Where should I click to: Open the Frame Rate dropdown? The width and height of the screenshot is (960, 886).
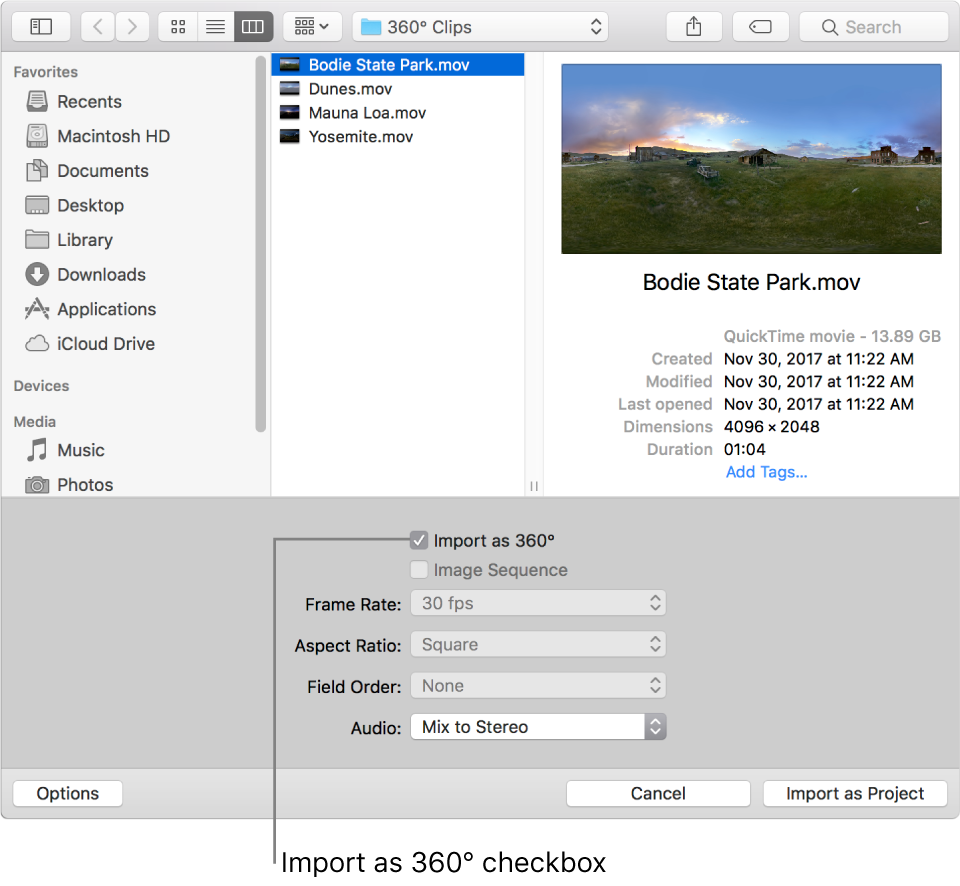point(538,603)
